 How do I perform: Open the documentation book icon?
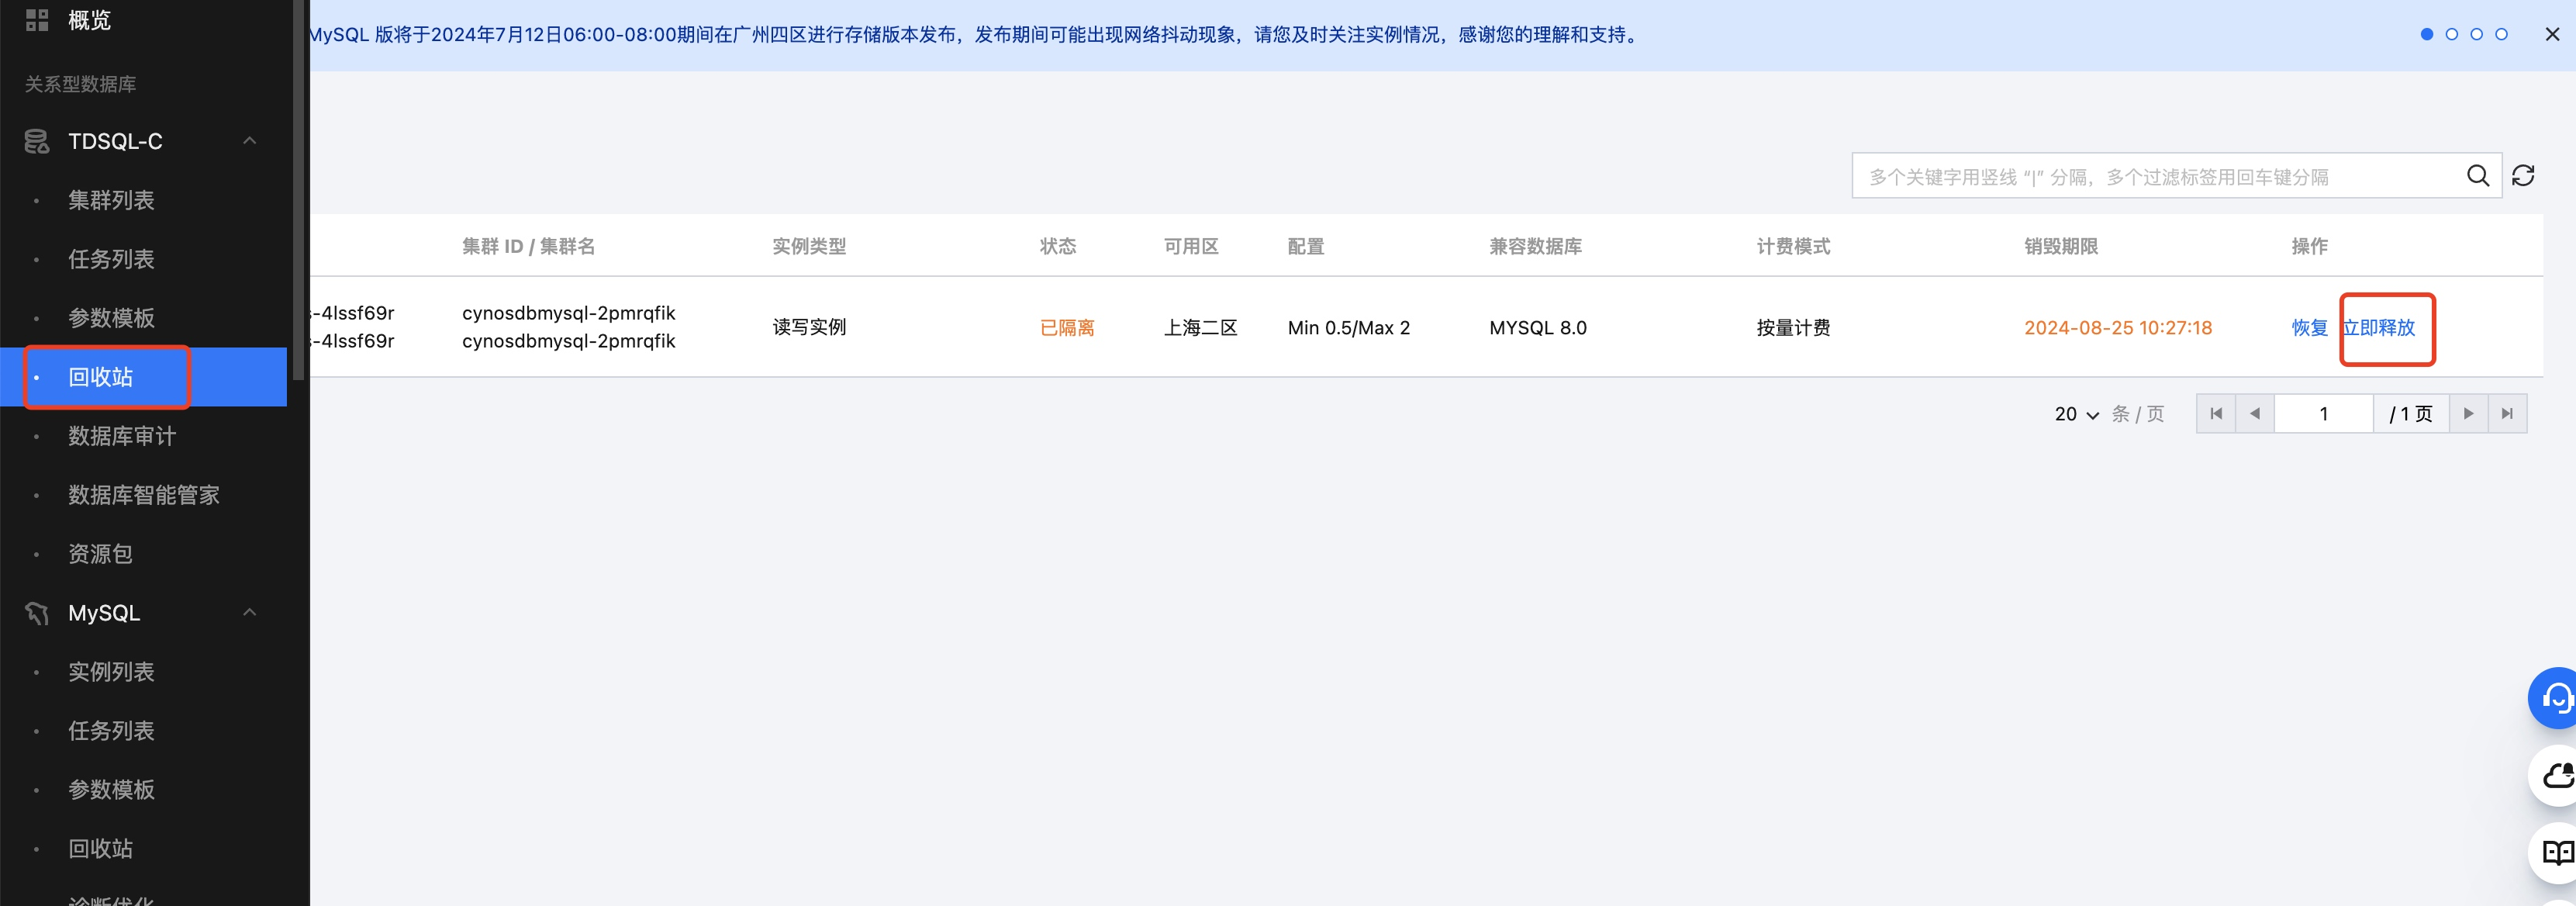pyautogui.click(x=2555, y=852)
